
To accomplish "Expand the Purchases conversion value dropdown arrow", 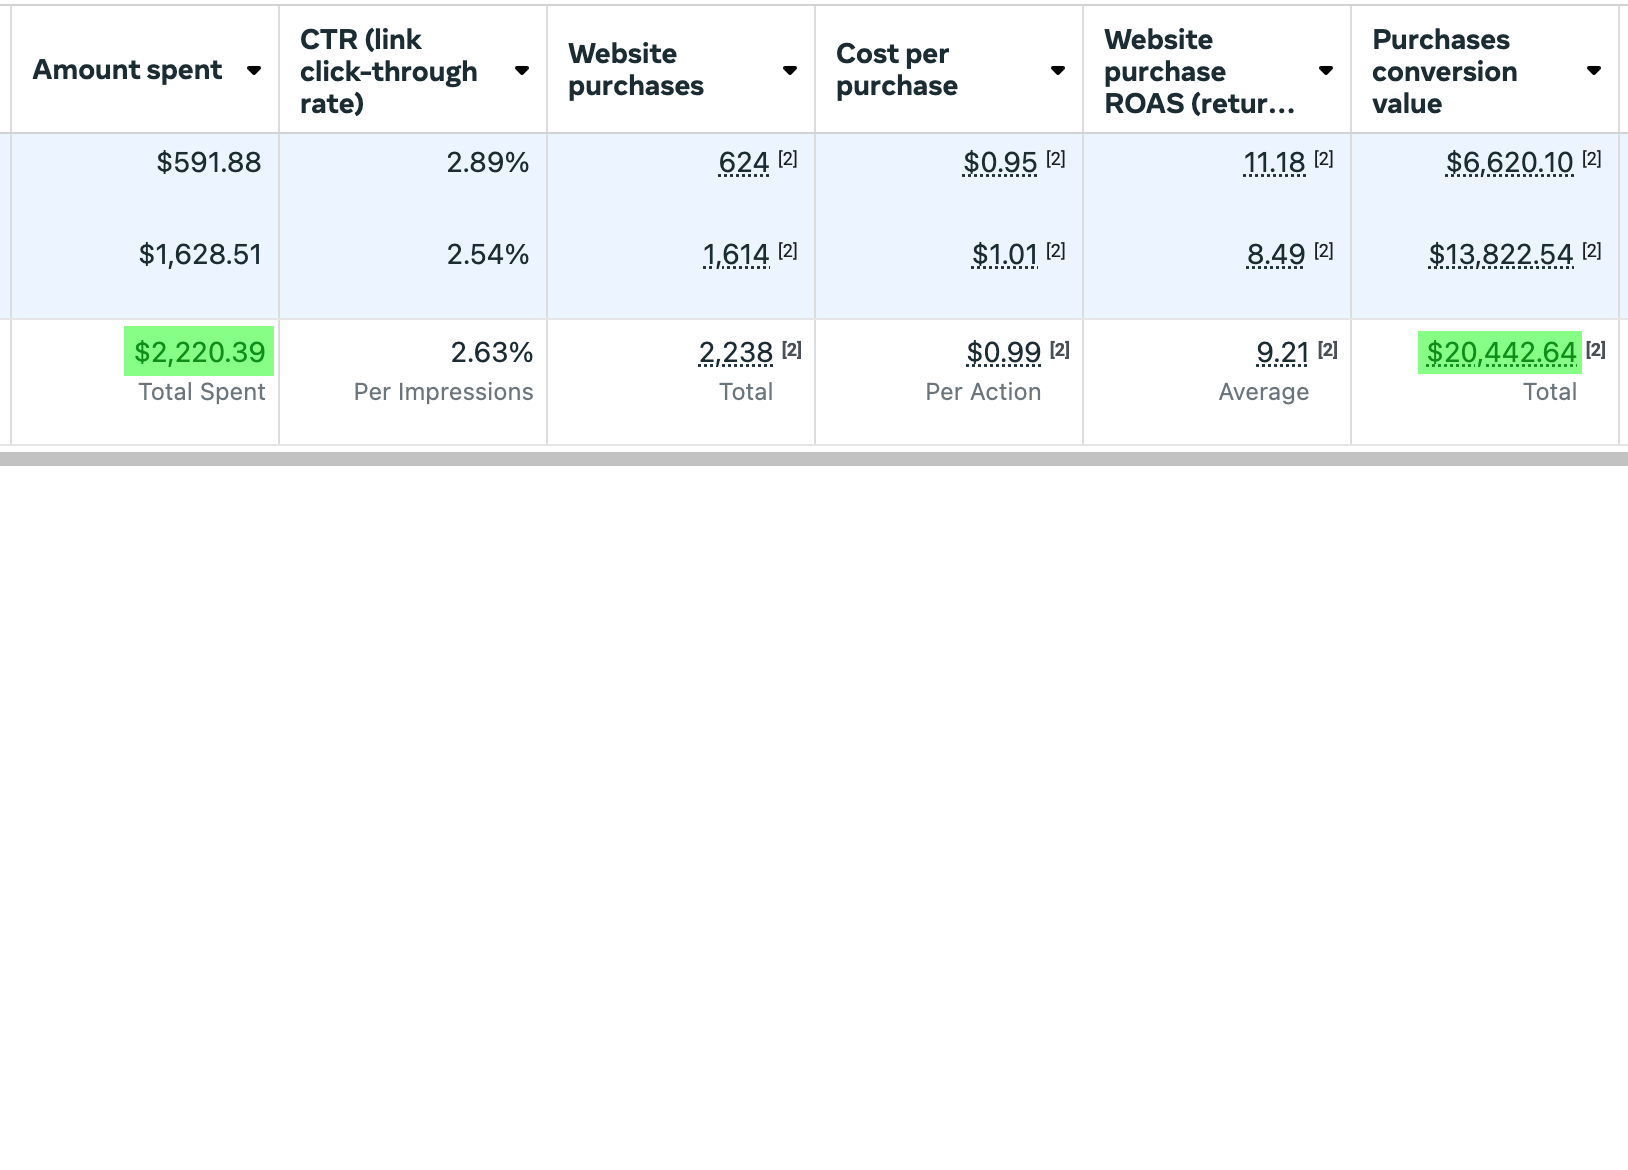I will (x=1594, y=71).
